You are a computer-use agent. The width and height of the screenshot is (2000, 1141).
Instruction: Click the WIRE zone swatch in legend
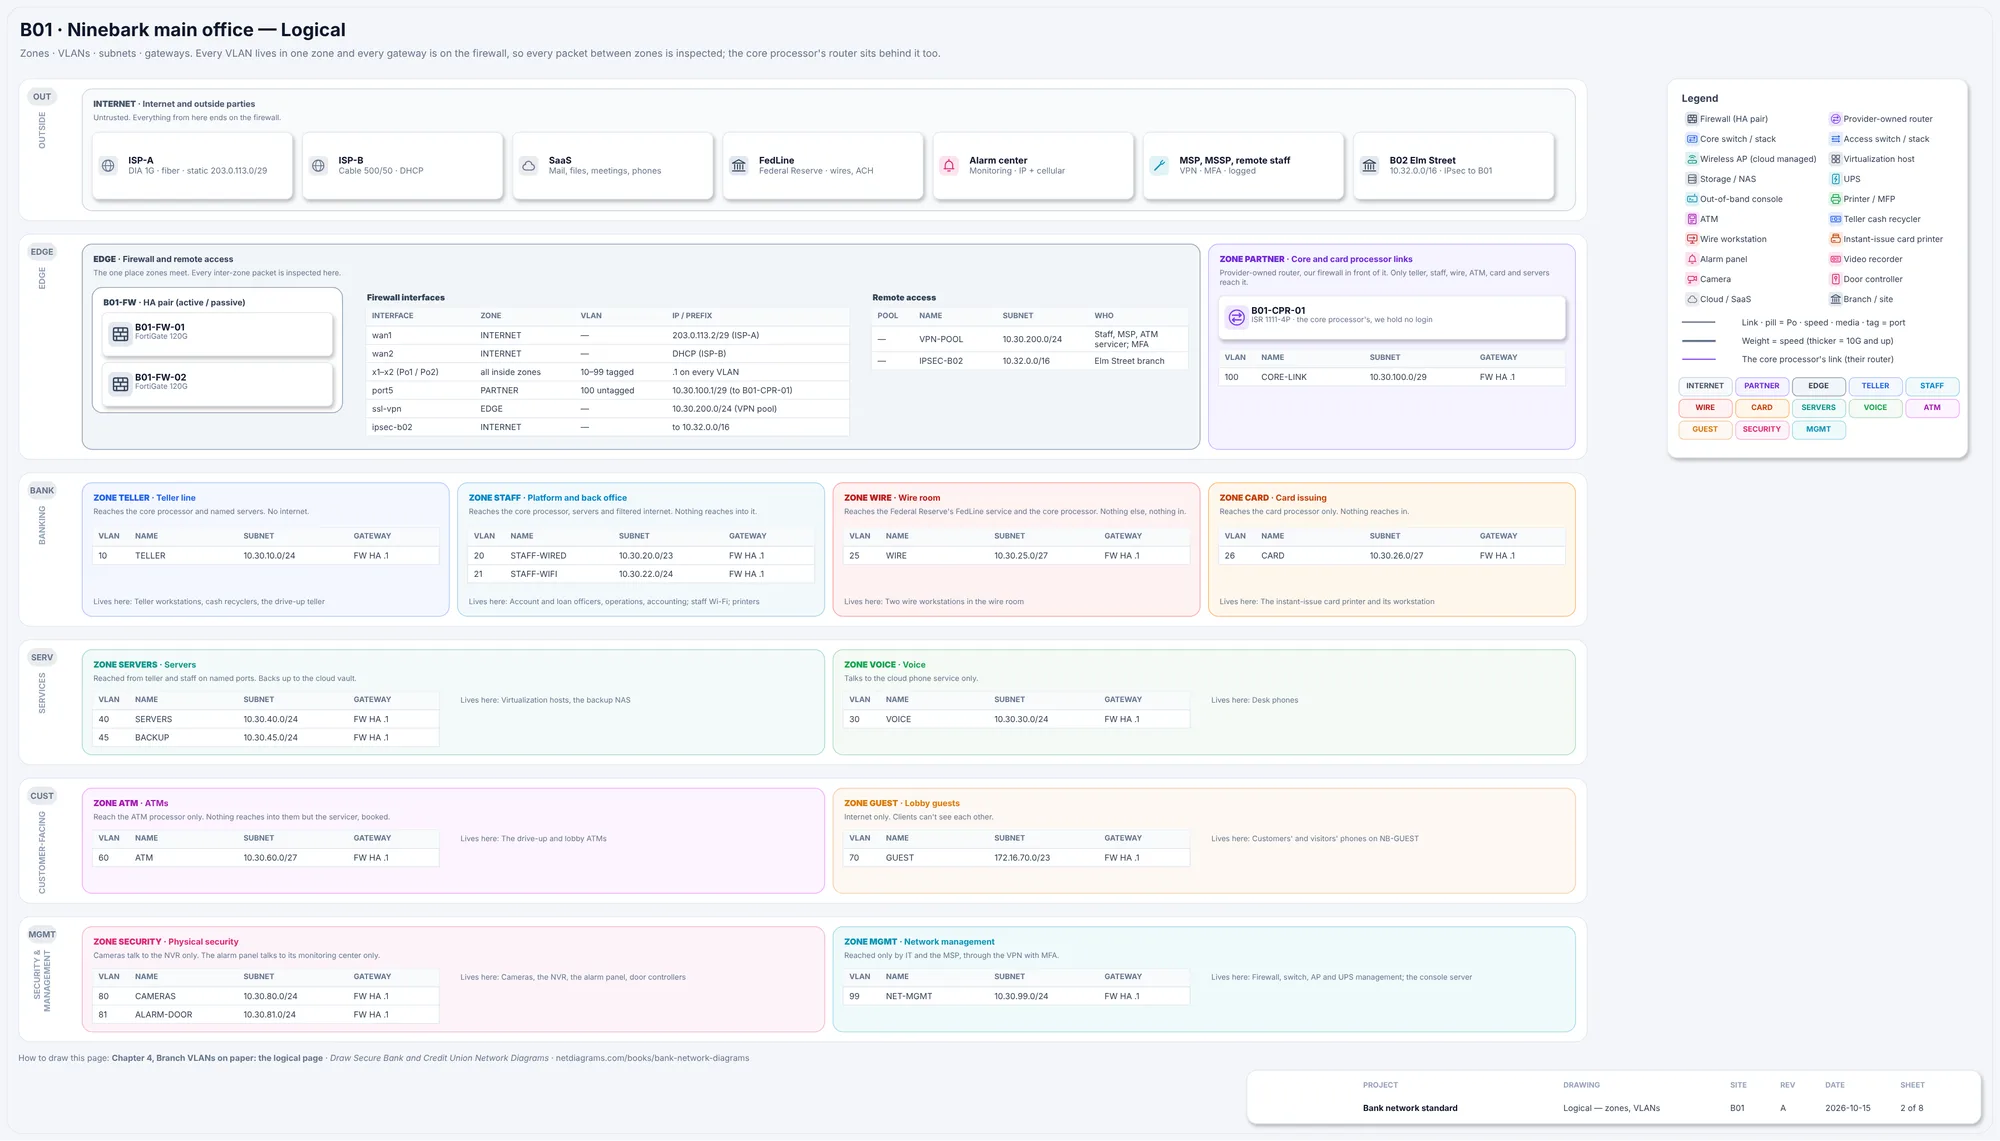[x=1705, y=408]
